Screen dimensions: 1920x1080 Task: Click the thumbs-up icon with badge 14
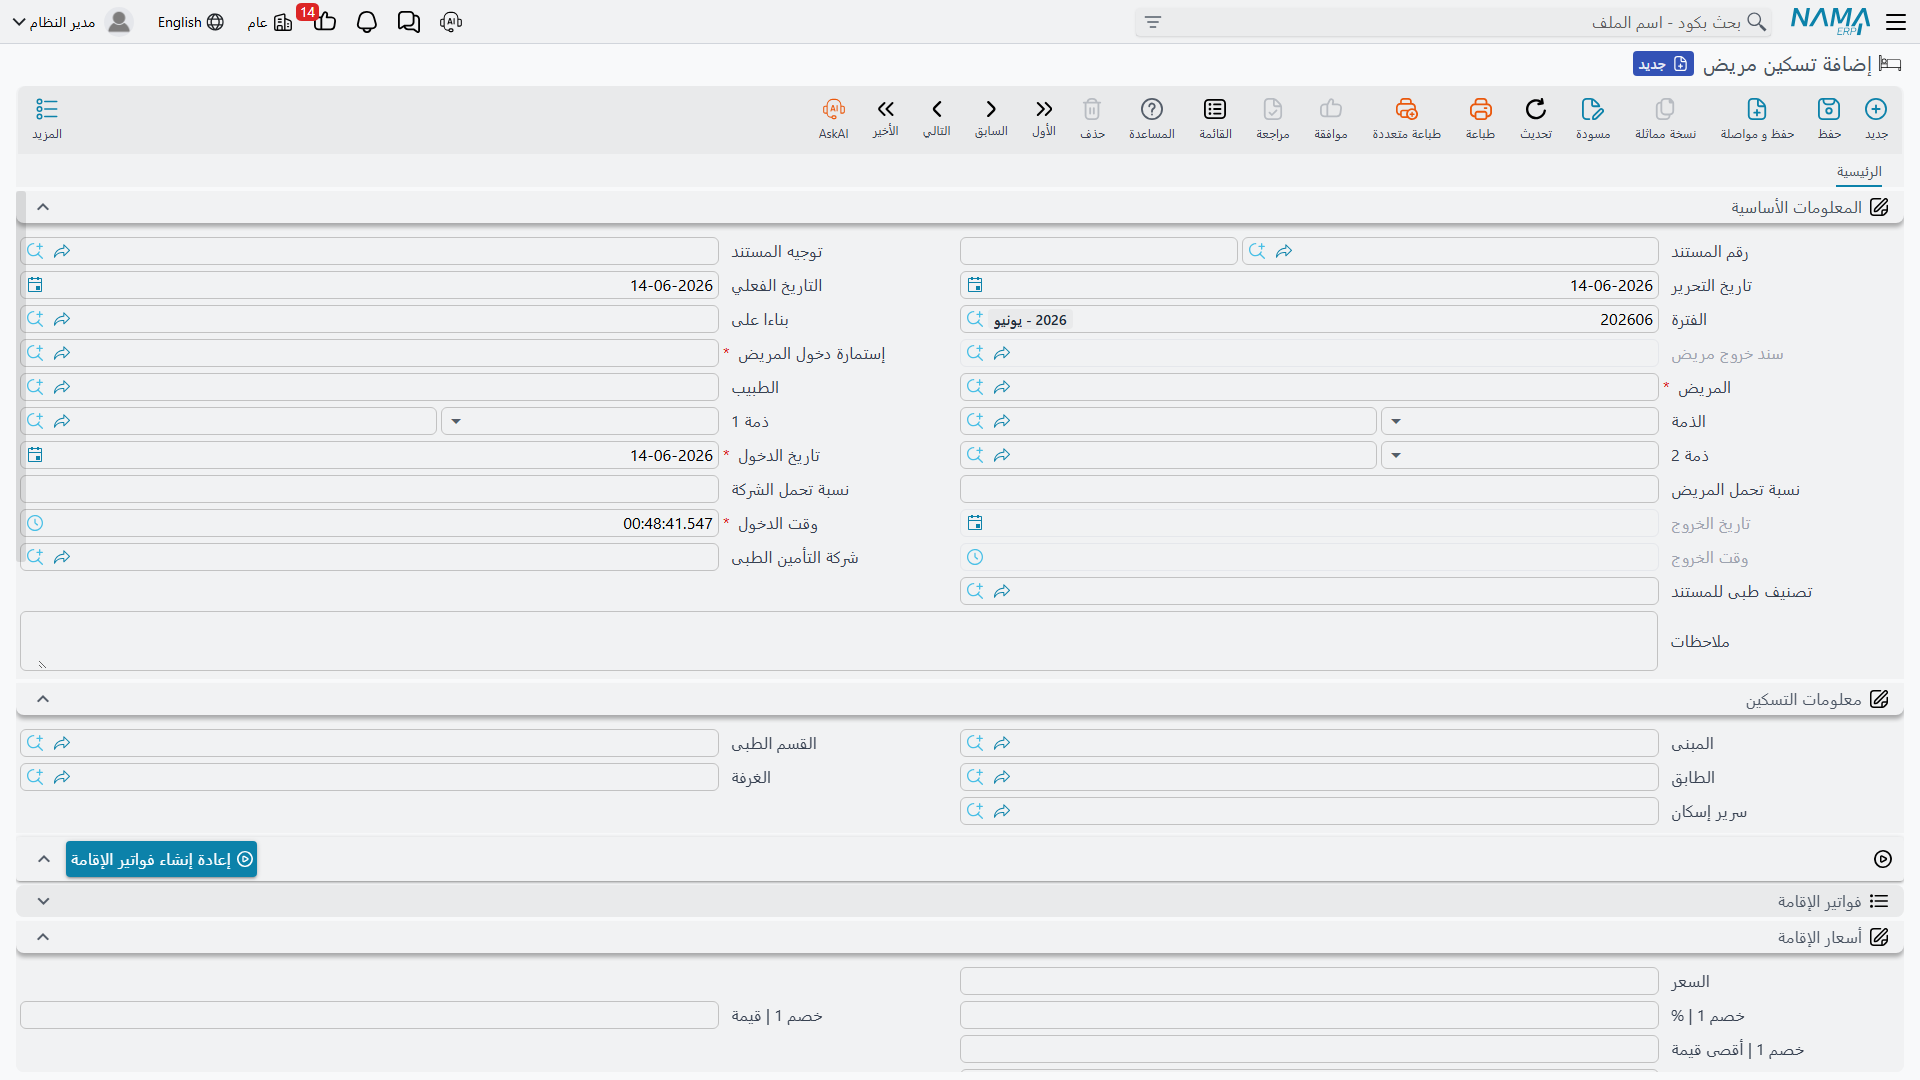coord(324,21)
